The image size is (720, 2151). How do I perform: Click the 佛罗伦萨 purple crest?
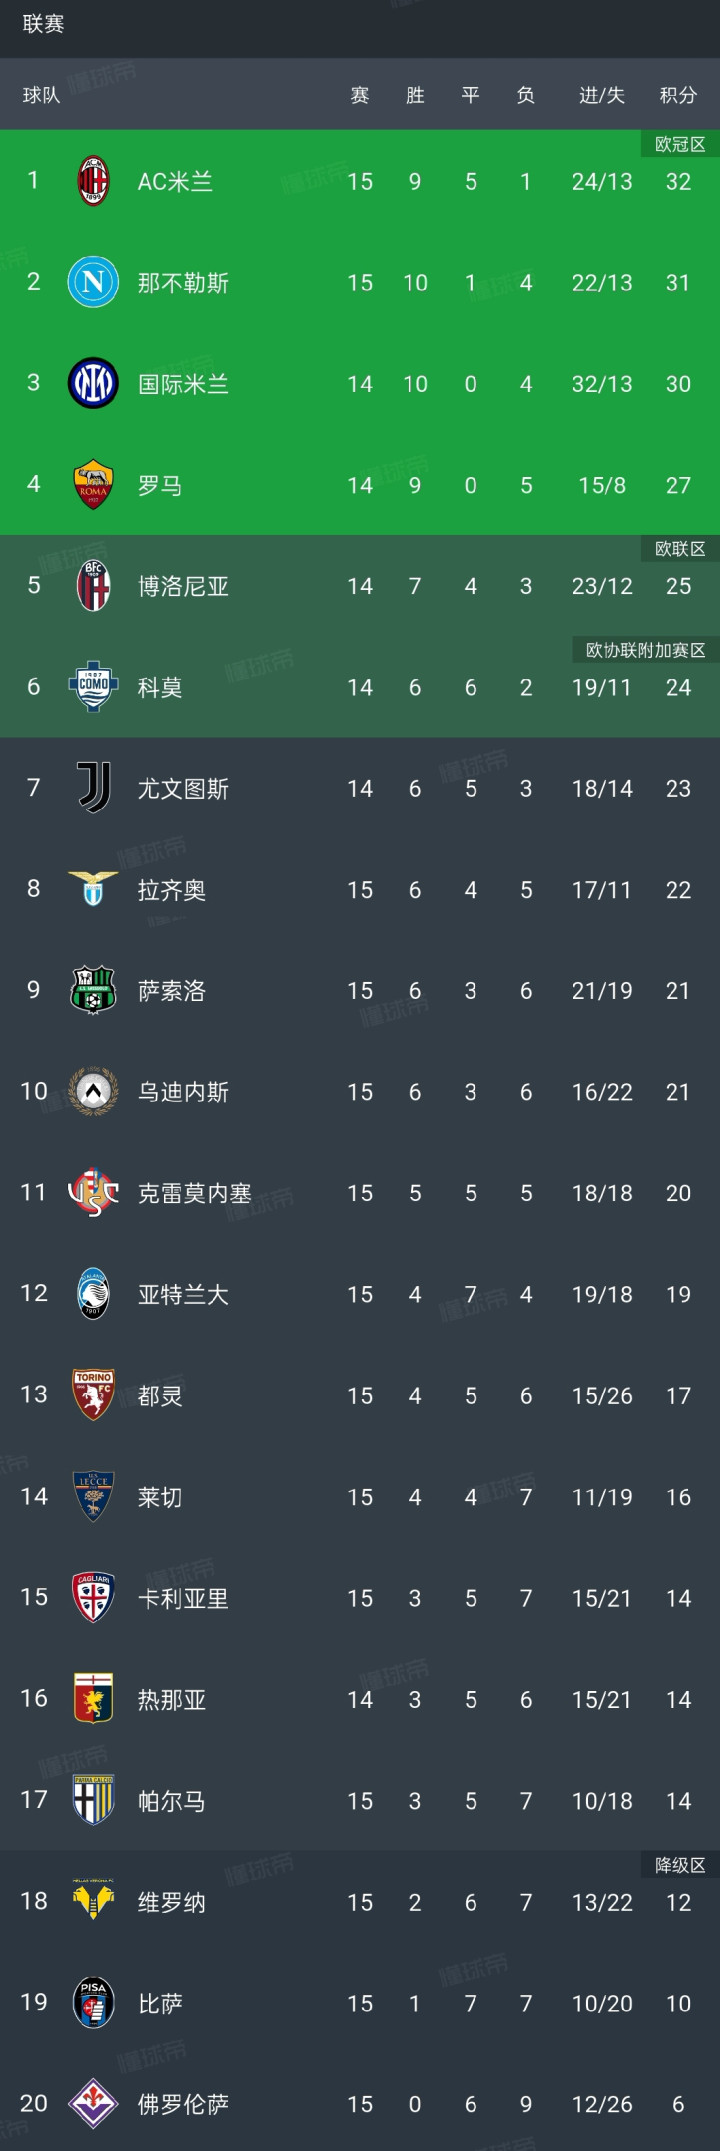[x=93, y=2103]
